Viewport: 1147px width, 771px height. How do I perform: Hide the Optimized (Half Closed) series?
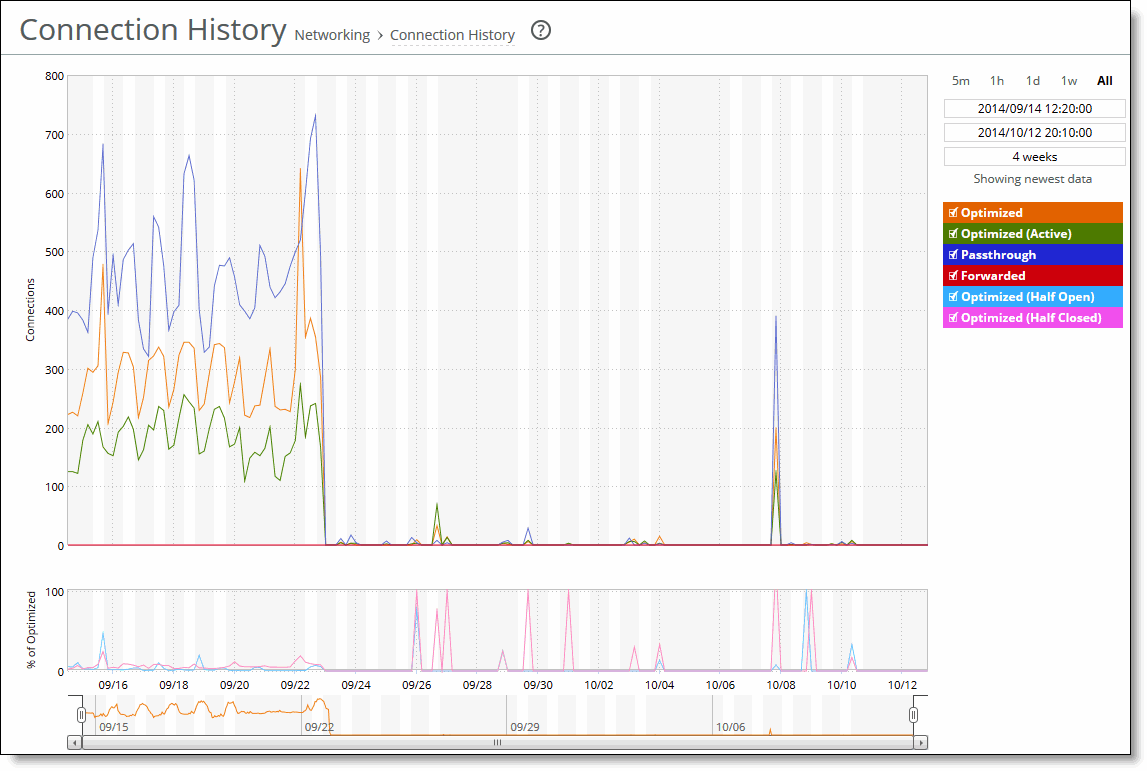[x=952, y=317]
